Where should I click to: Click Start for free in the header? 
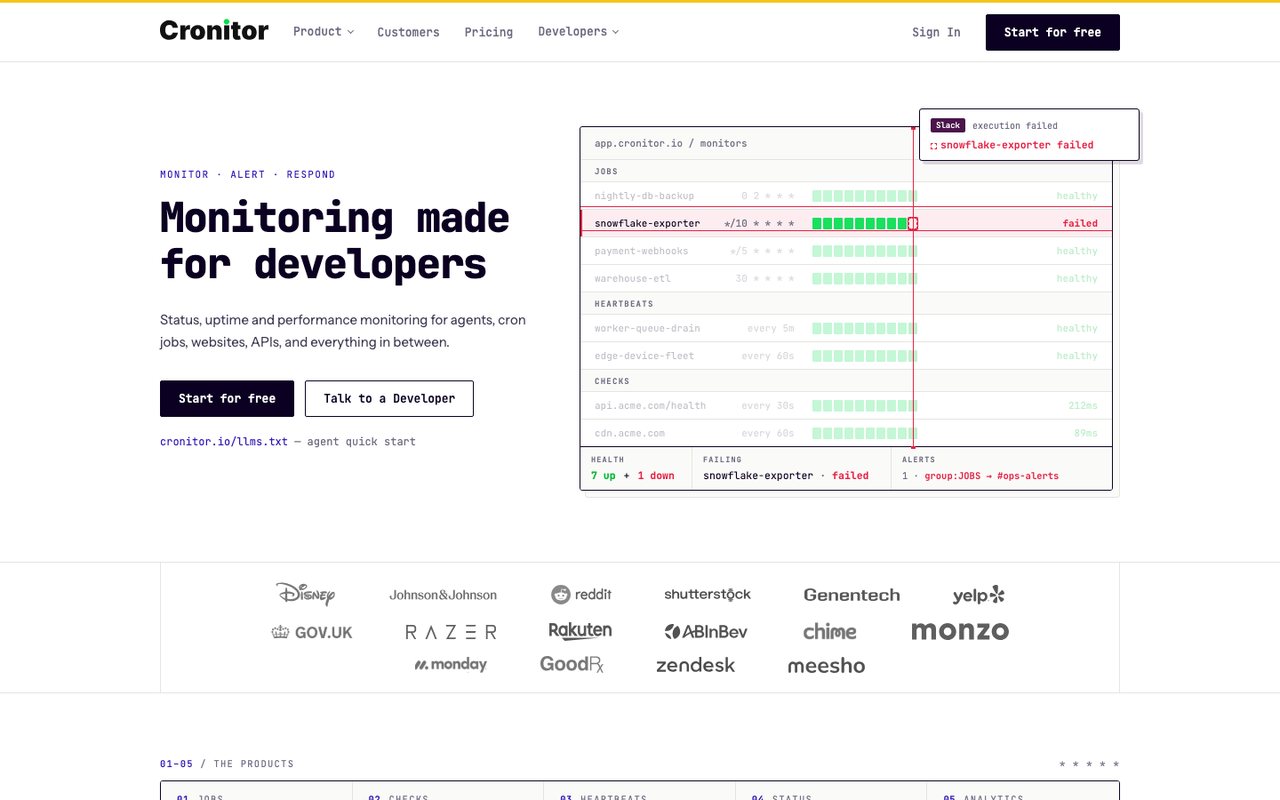pyautogui.click(x=1053, y=32)
